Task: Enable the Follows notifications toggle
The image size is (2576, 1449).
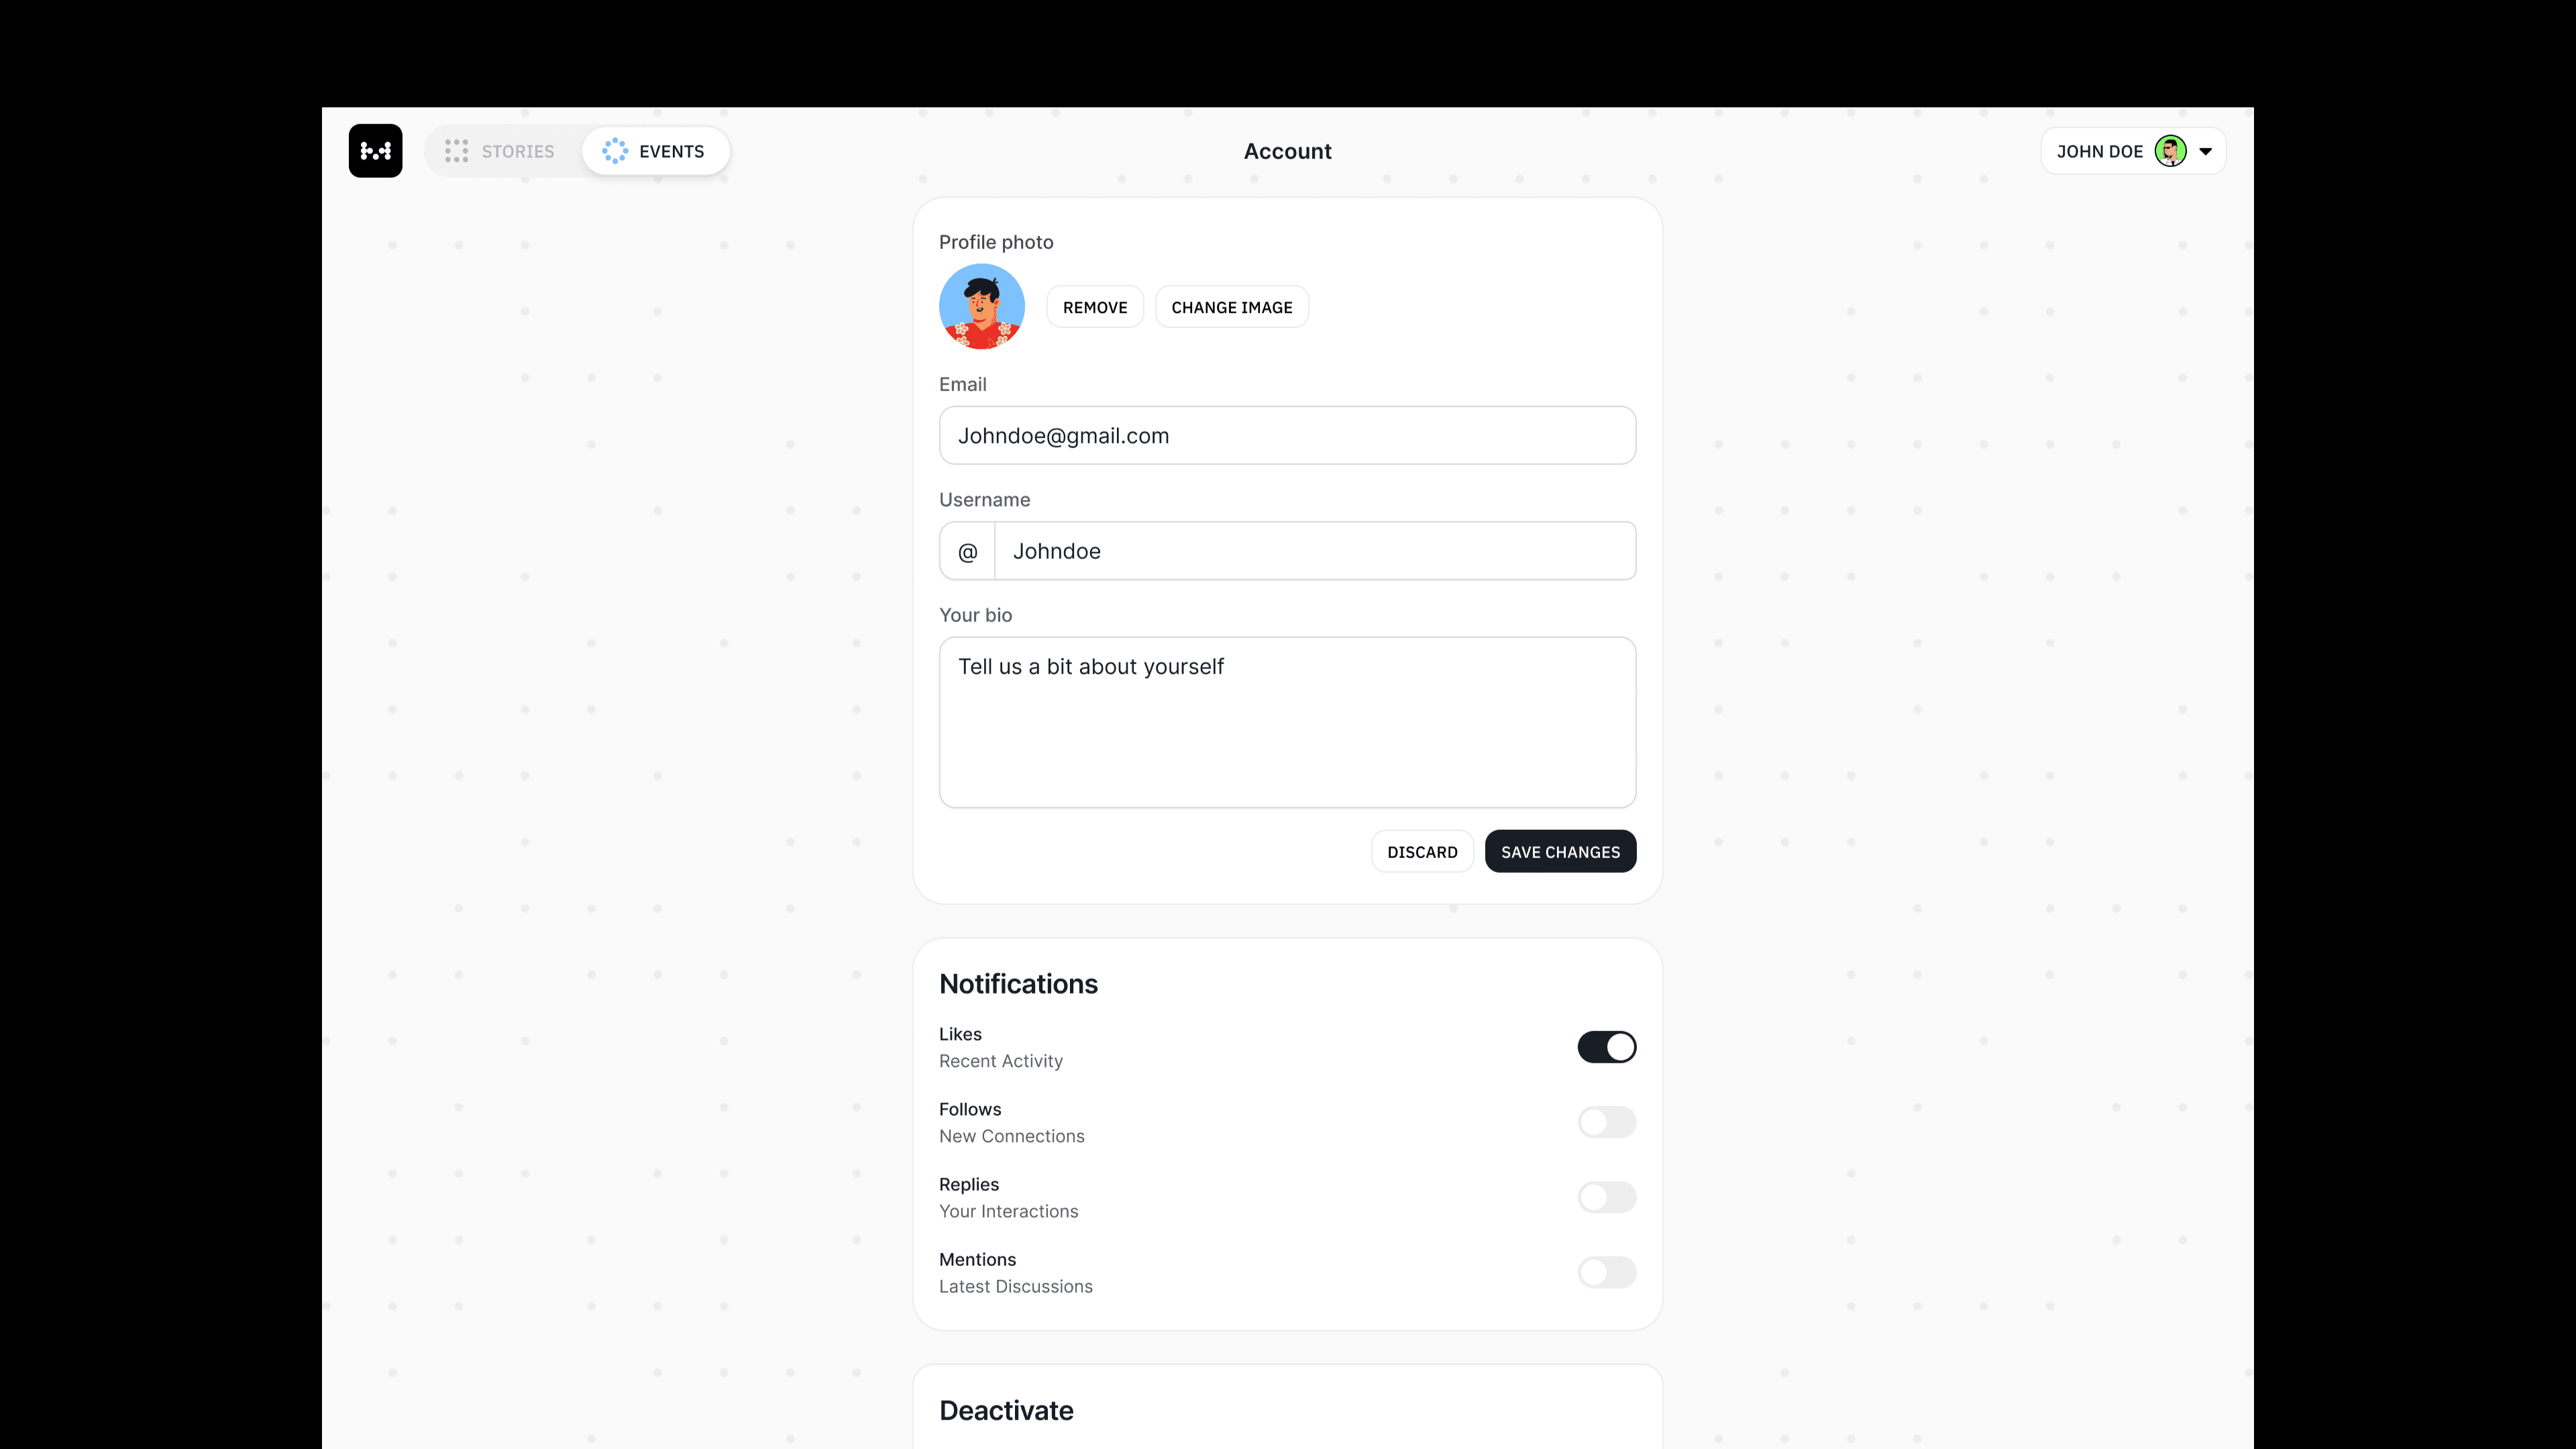Action: [1606, 1122]
